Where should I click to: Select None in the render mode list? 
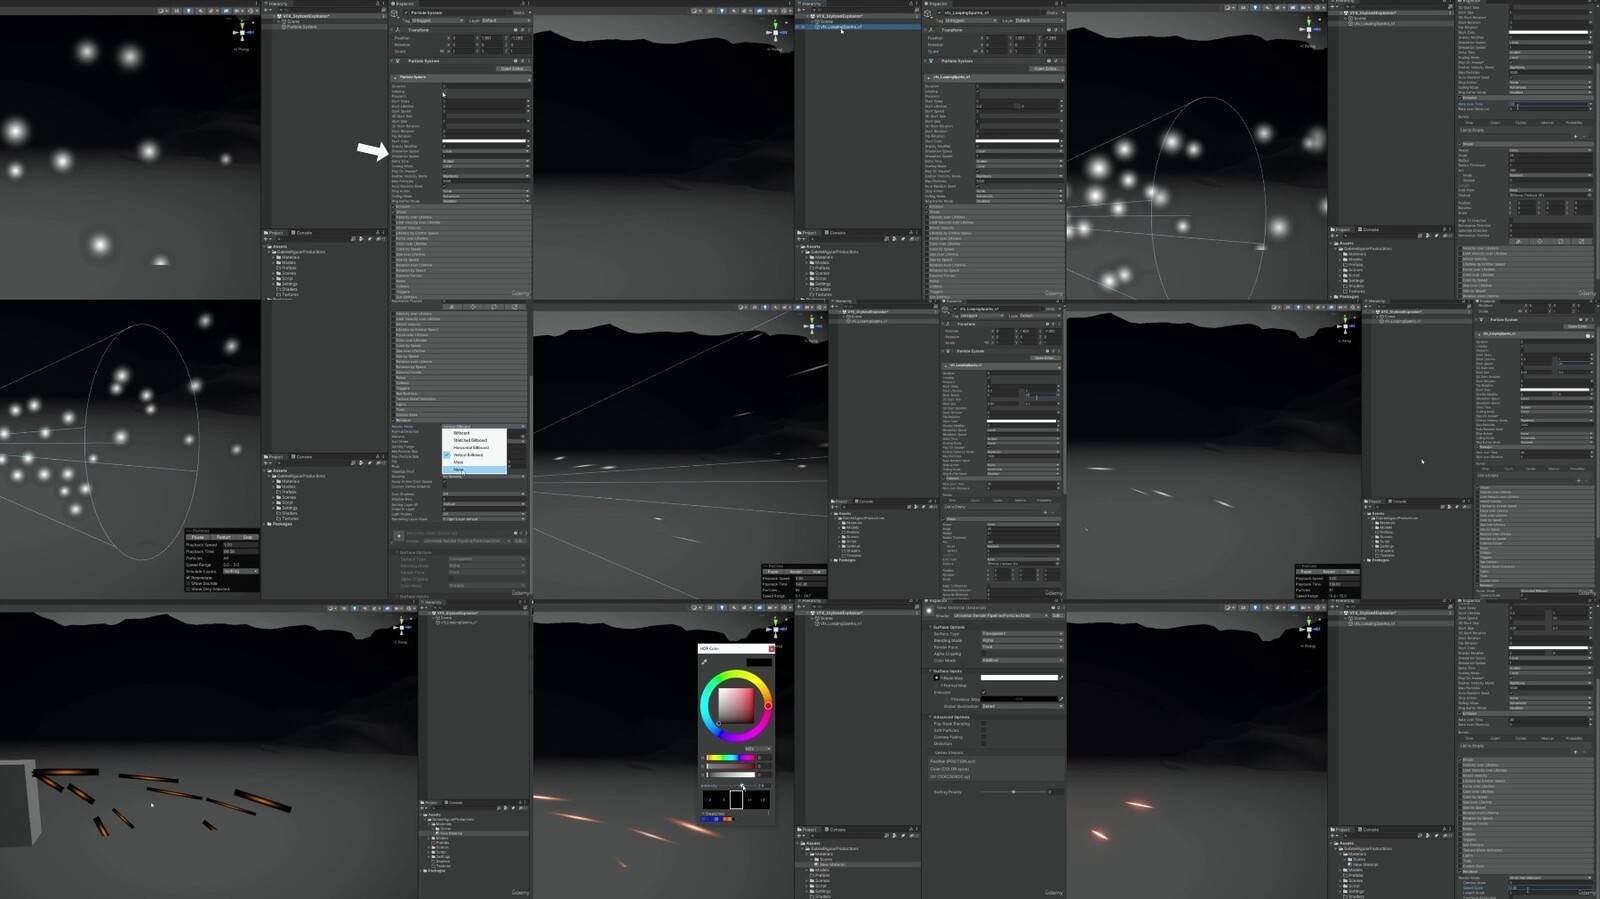click(459, 469)
